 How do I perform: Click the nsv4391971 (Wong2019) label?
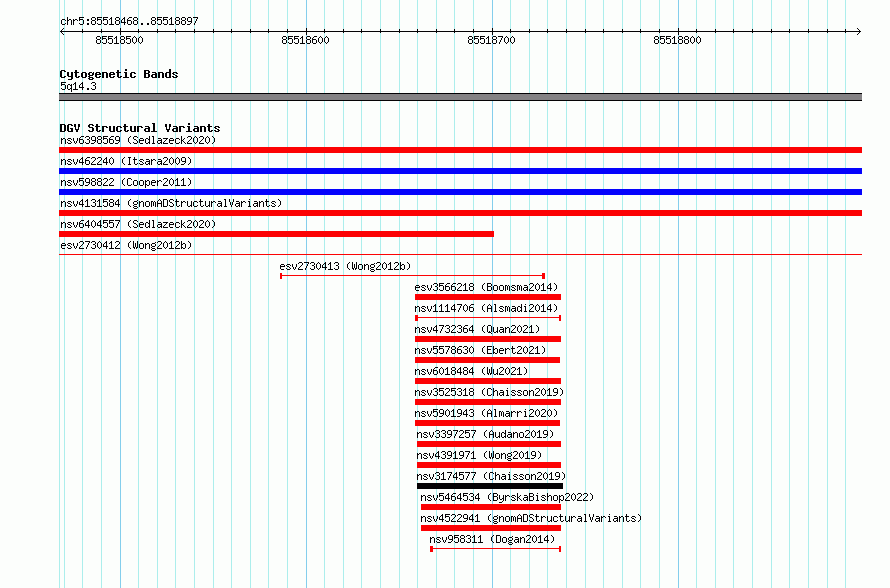[x=479, y=455]
